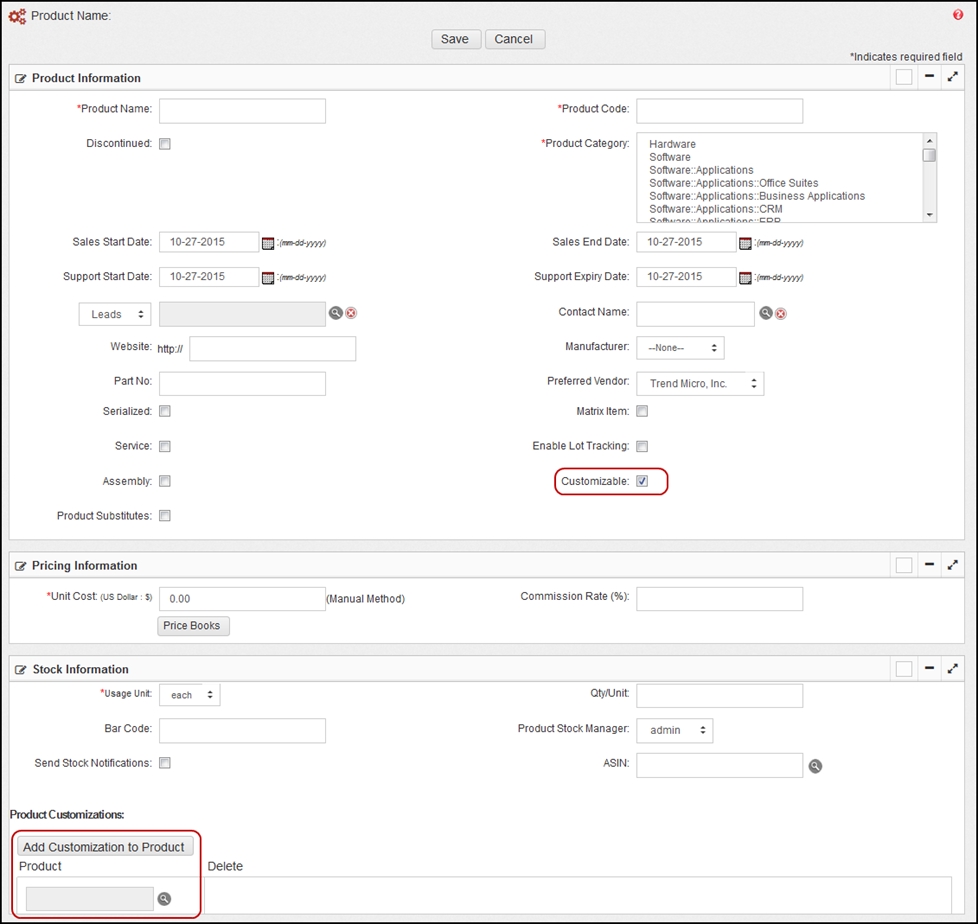Select Software in Product Category list

[x=670, y=157]
